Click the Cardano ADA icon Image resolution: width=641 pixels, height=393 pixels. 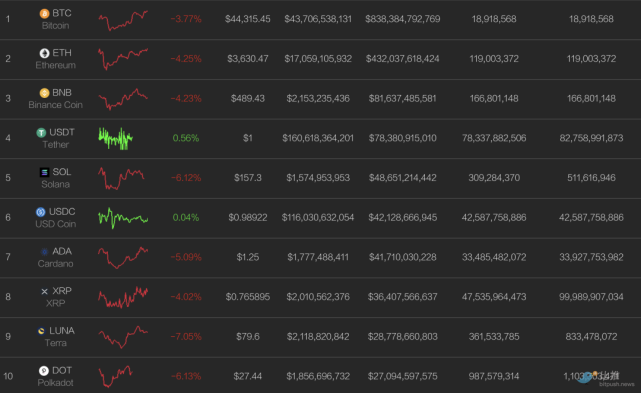click(45, 252)
